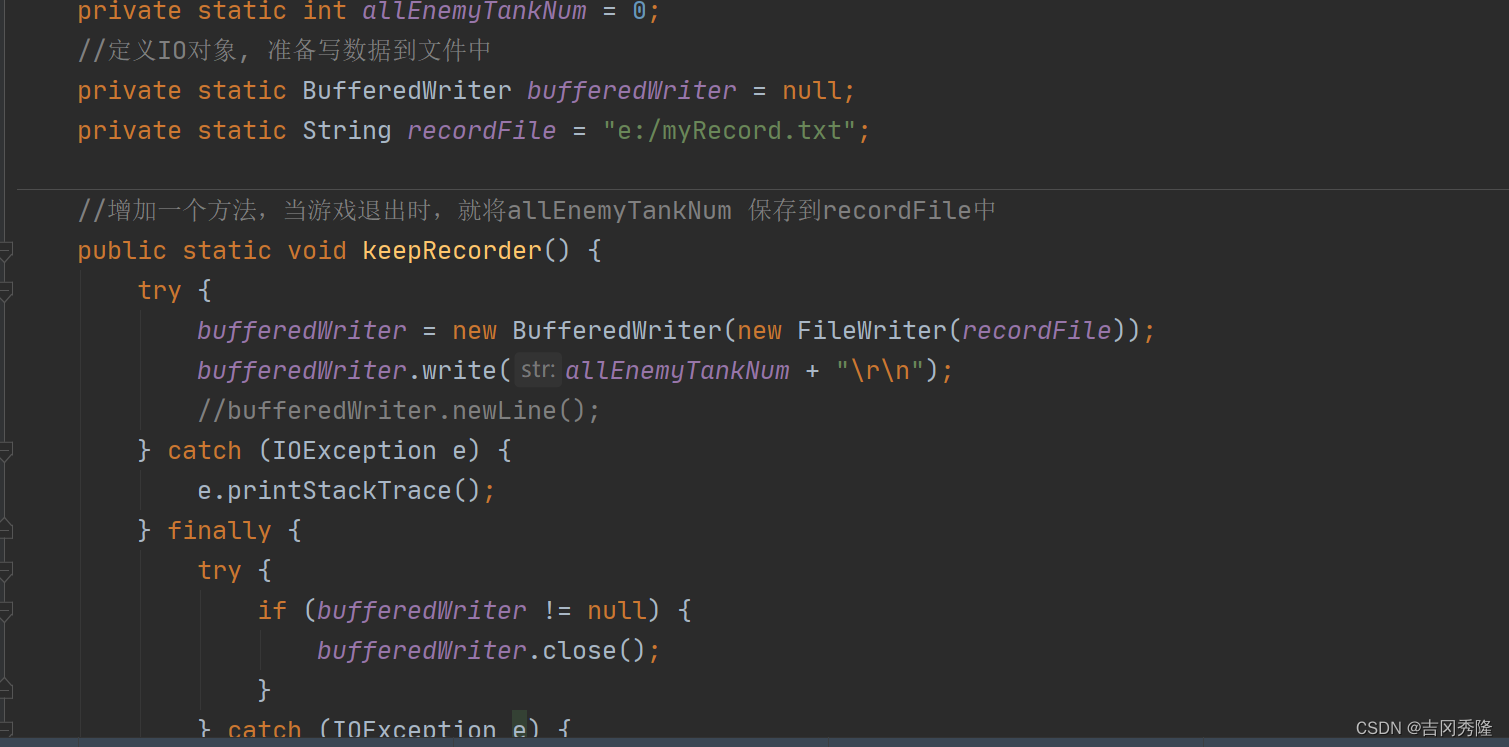Click null in the bufferedWriter declaration
Image resolution: width=1509 pixels, height=747 pixels.
812,90
